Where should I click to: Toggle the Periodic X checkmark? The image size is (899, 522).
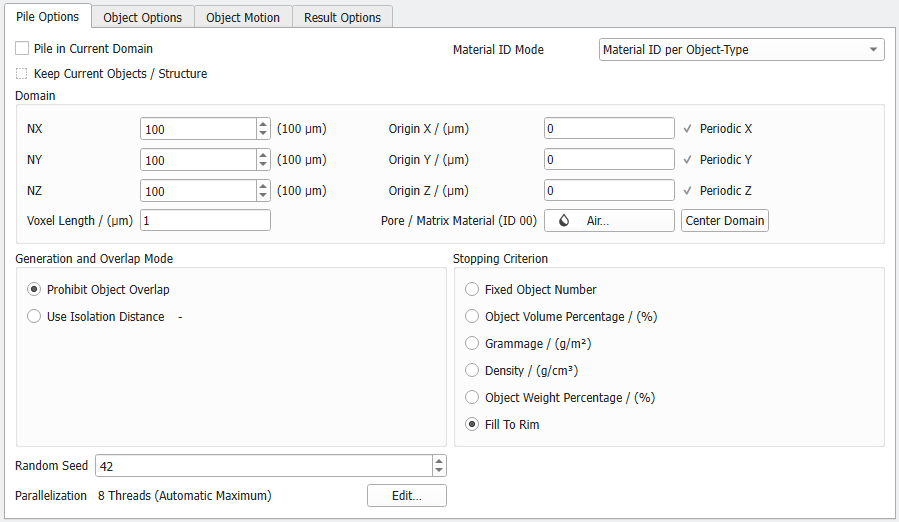687,128
